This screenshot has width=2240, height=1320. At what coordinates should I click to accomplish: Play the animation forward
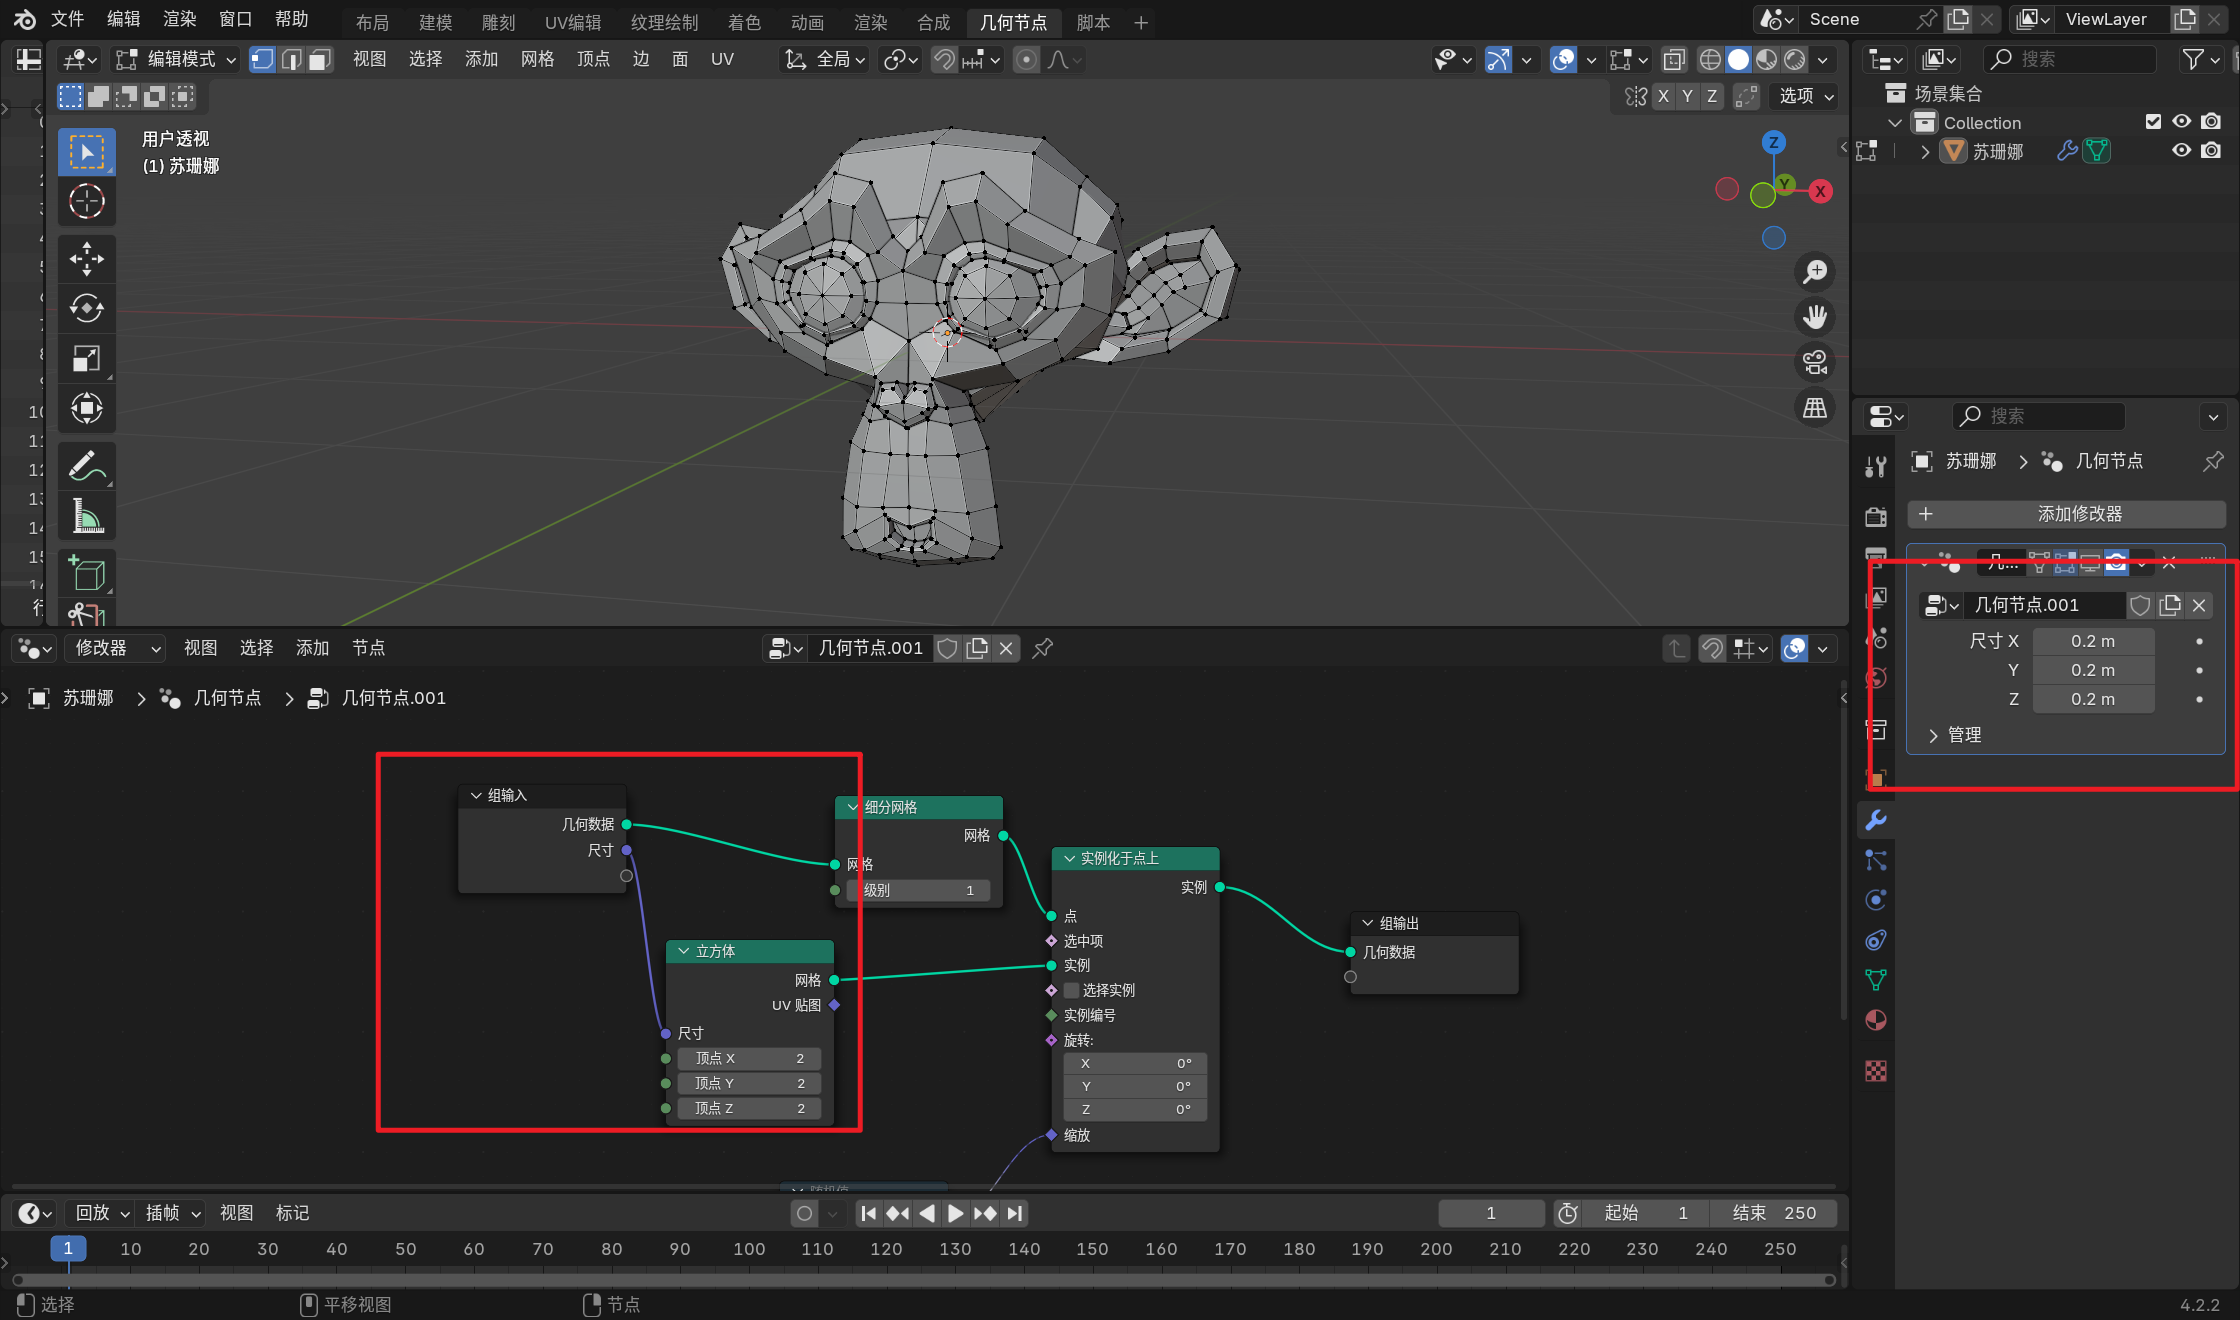point(955,1214)
